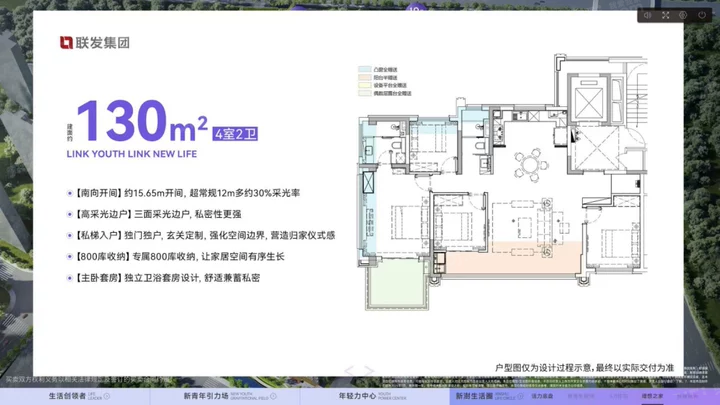The image size is (720, 405).
Task: Click the power exit icon
Action: click(x=702, y=15)
